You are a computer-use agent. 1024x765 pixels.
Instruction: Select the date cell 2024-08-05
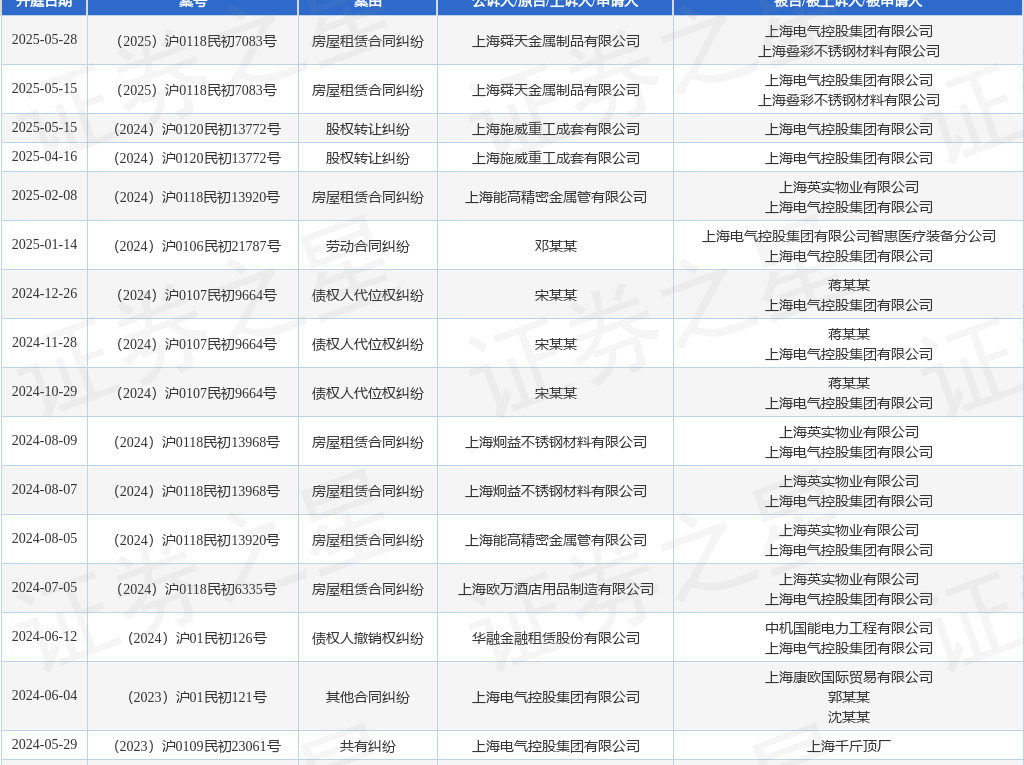click(x=44, y=539)
